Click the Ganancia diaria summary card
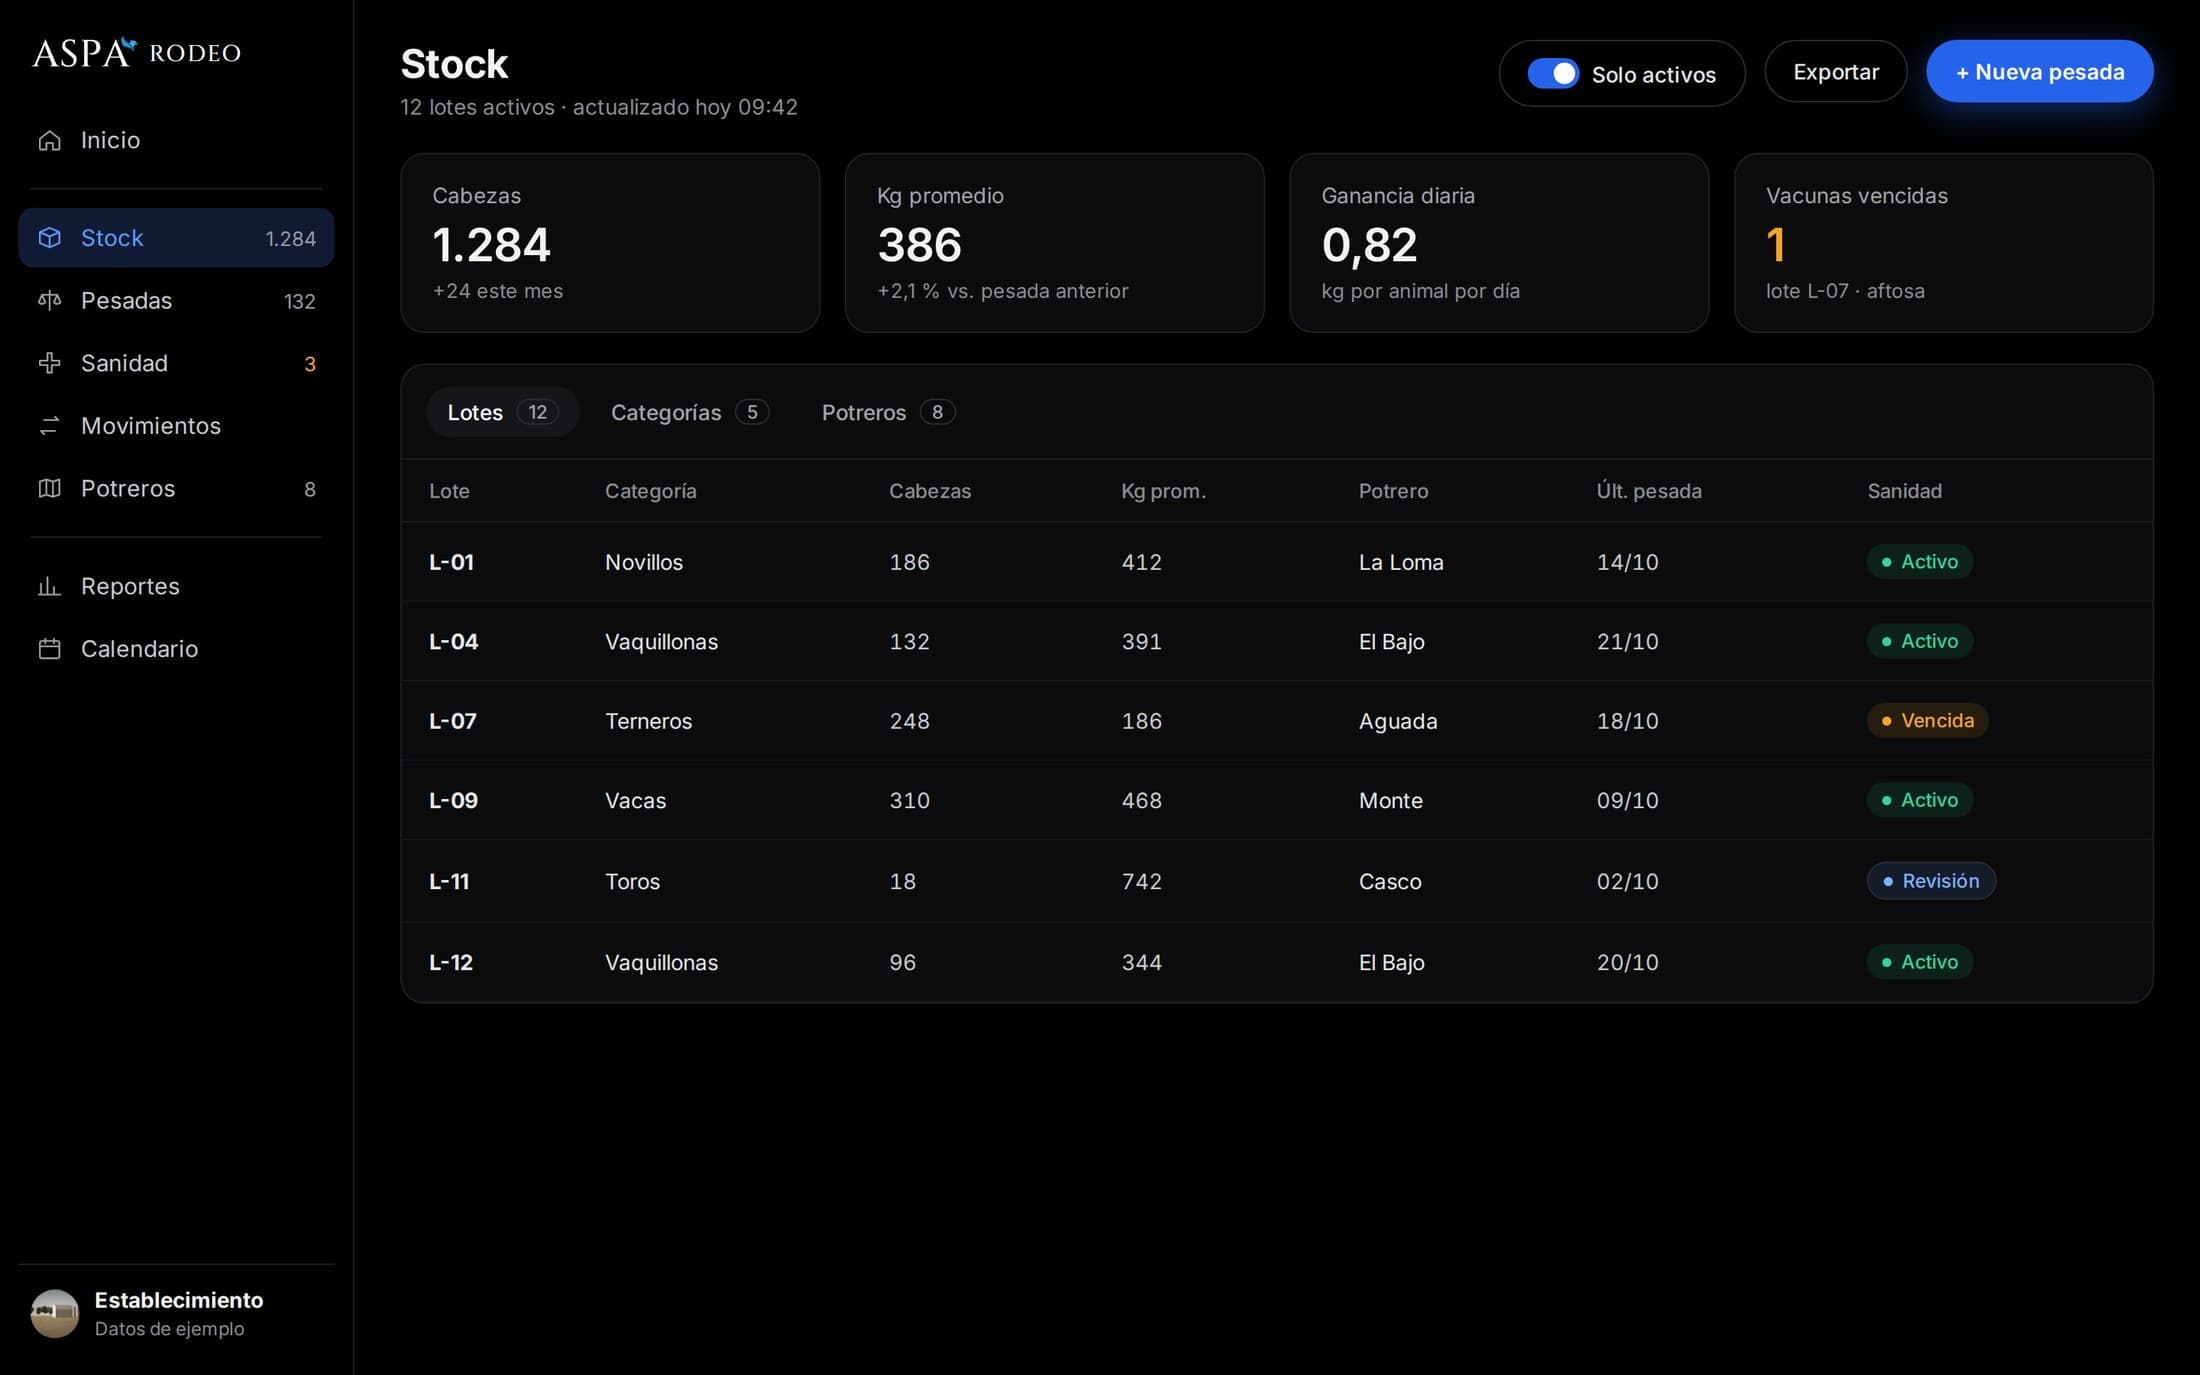 1499,243
